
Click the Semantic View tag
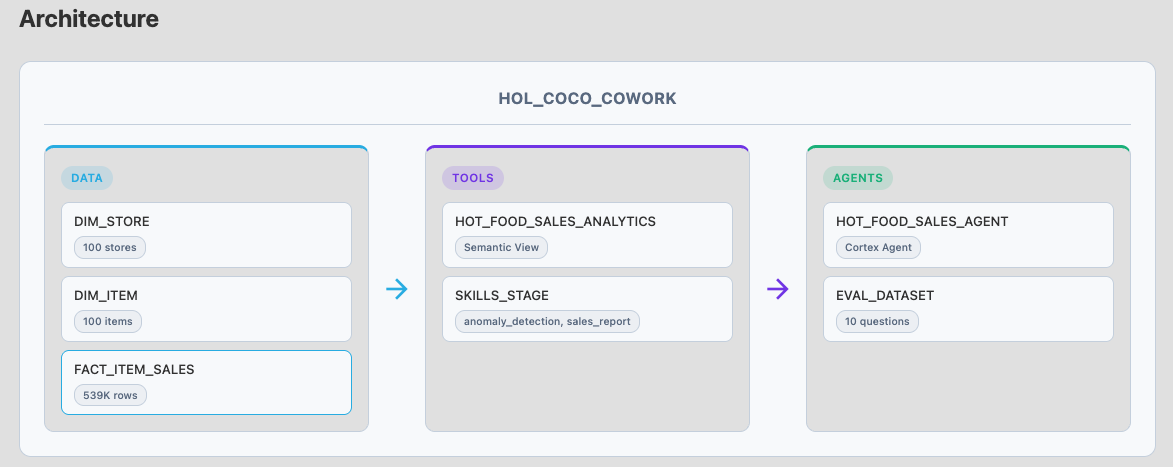pyautogui.click(x=501, y=247)
